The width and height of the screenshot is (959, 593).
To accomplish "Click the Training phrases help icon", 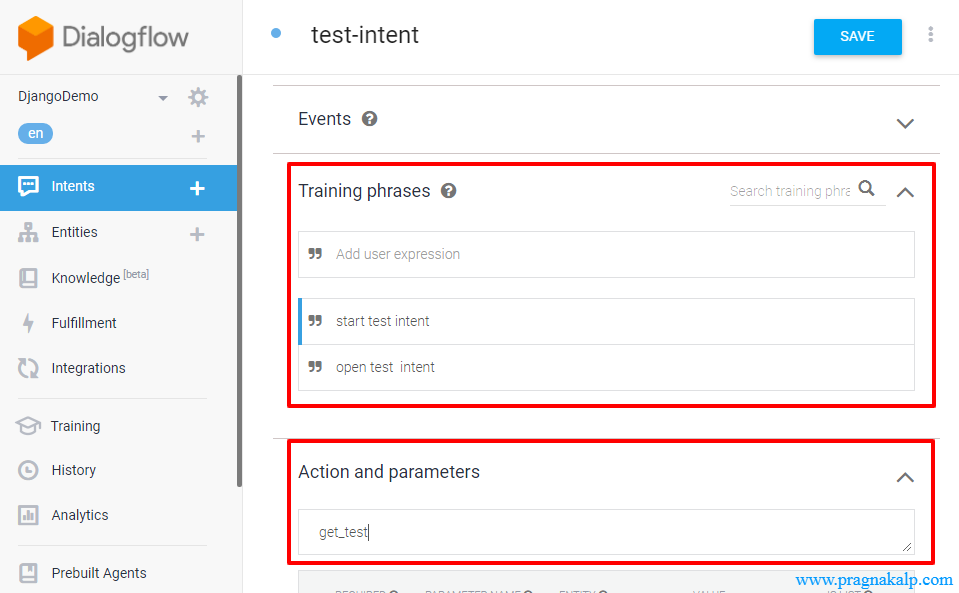I will pos(449,191).
